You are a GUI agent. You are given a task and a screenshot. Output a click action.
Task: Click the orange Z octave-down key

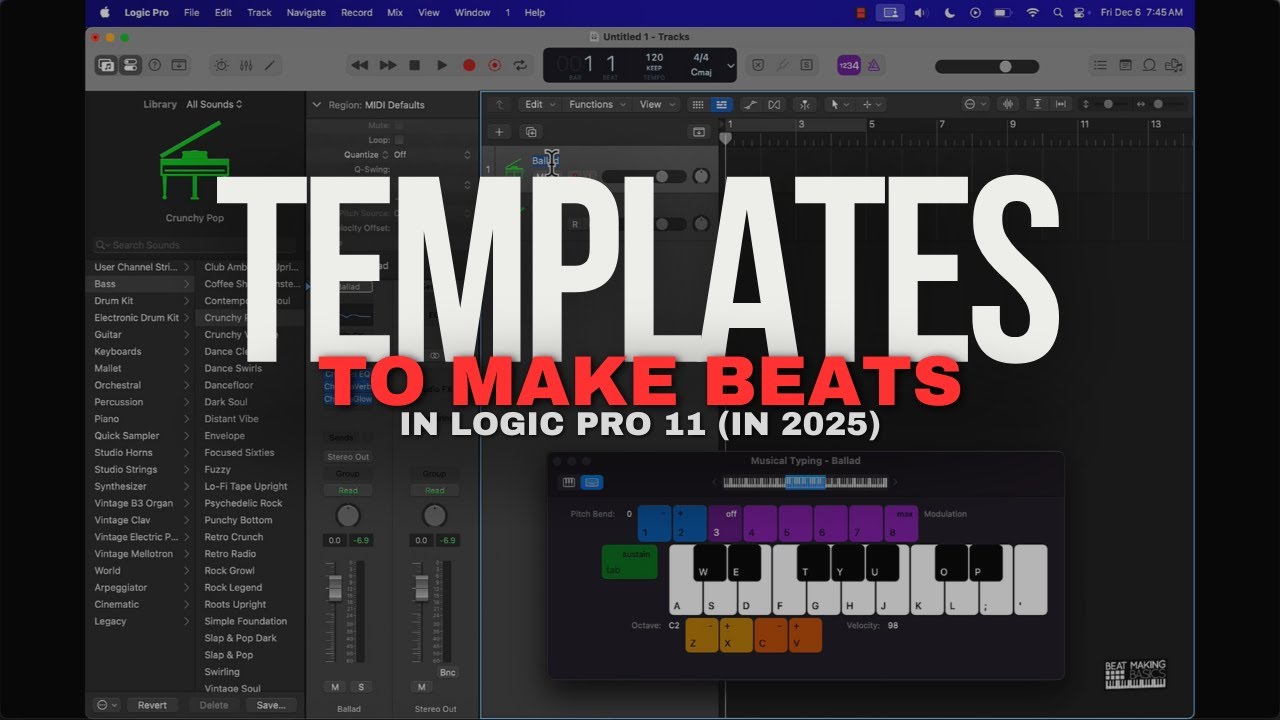tap(701, 635)
